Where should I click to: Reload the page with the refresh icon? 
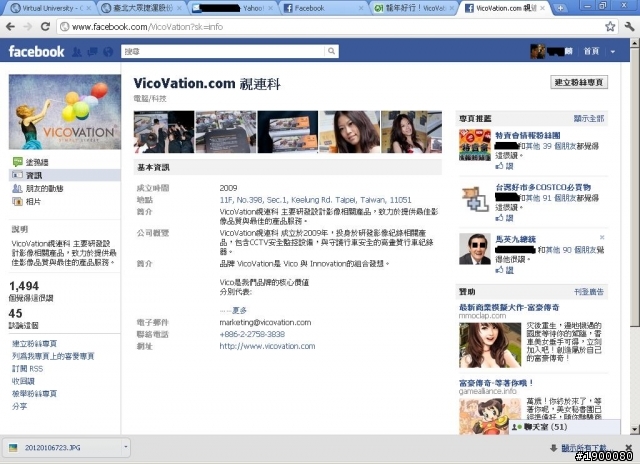pyautogui.click(x=45, y=27)
